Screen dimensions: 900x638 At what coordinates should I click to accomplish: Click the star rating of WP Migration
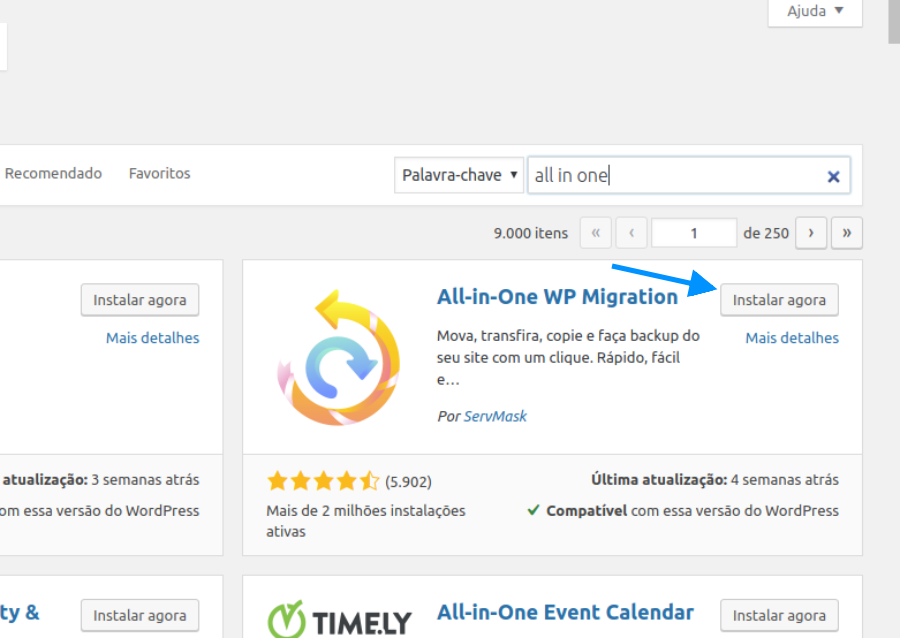(323, 481)
